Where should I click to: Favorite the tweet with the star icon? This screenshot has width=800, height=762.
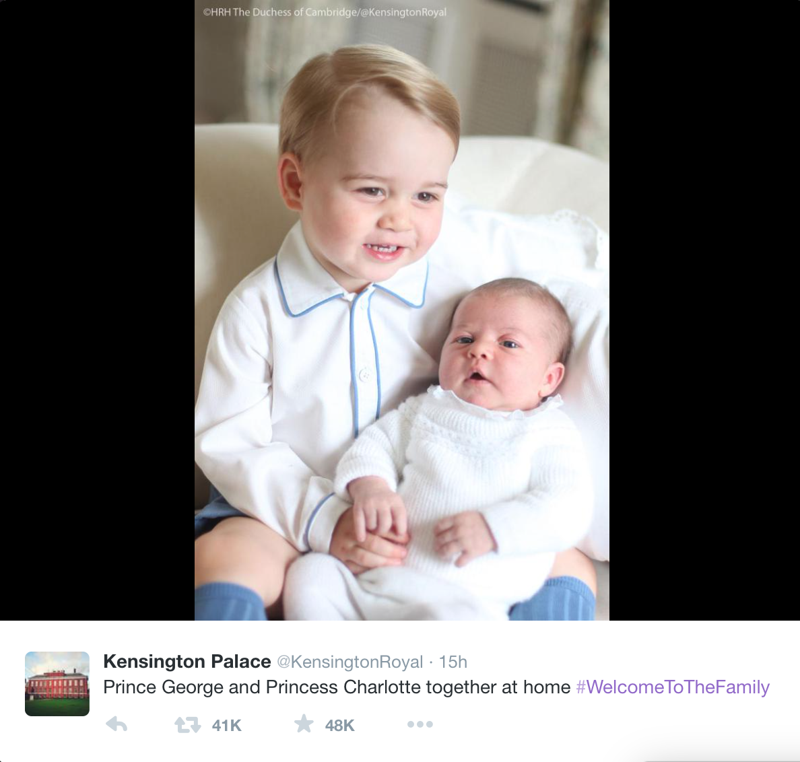pos(304,724)
